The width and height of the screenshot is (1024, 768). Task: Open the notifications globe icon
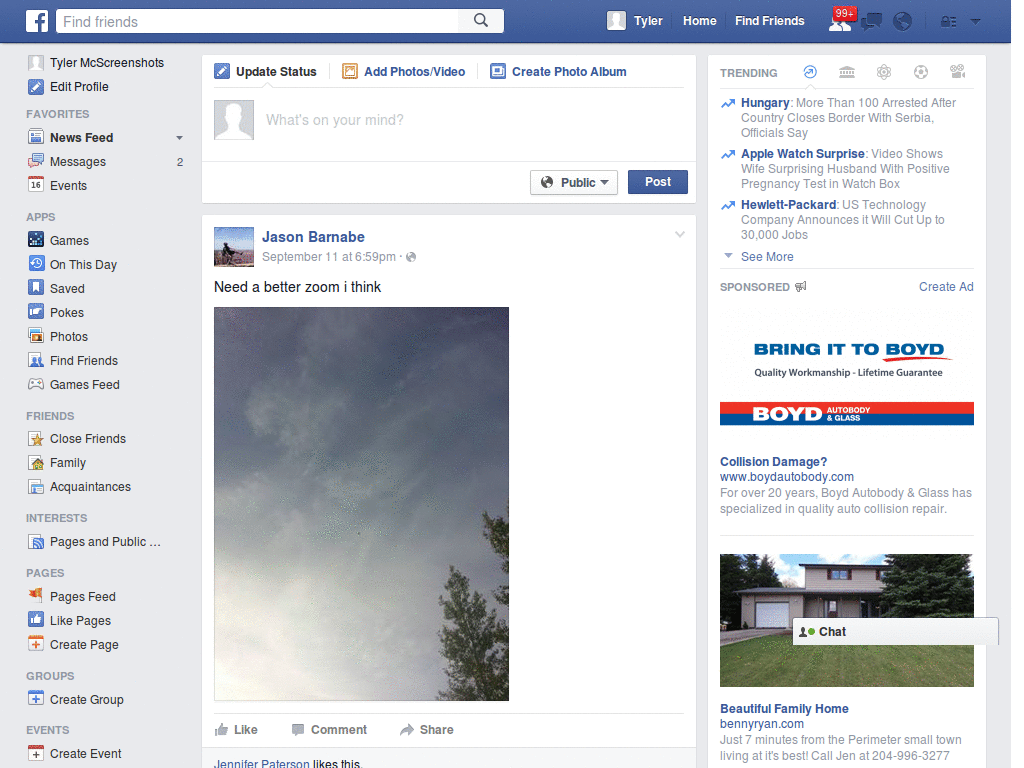[903, 22]
